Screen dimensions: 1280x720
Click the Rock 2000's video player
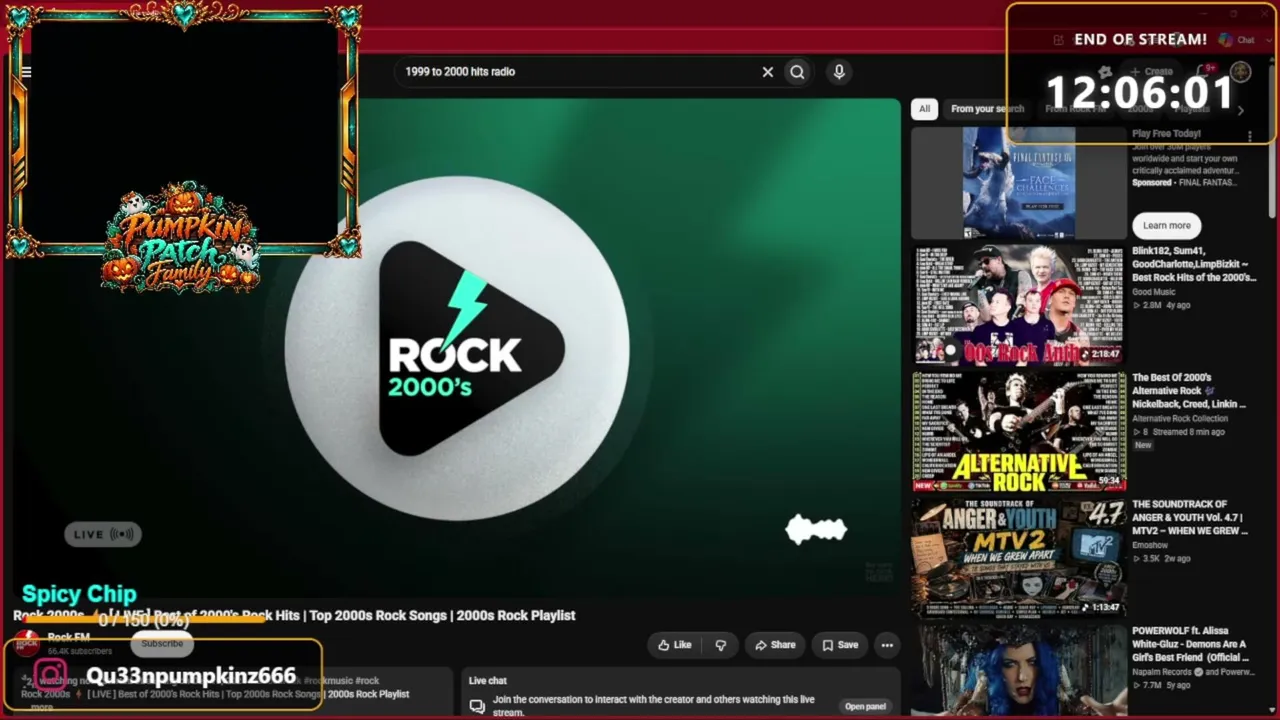pos(456,348)
